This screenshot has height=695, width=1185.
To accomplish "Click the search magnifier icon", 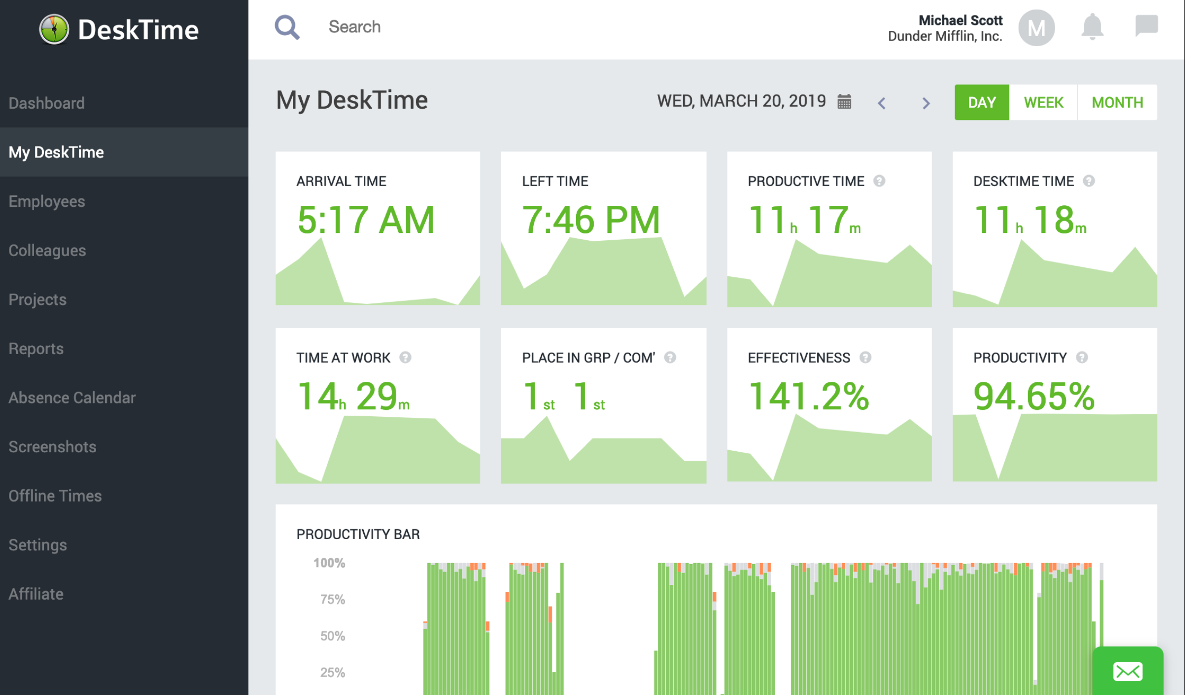I will [x=287, y=27].
